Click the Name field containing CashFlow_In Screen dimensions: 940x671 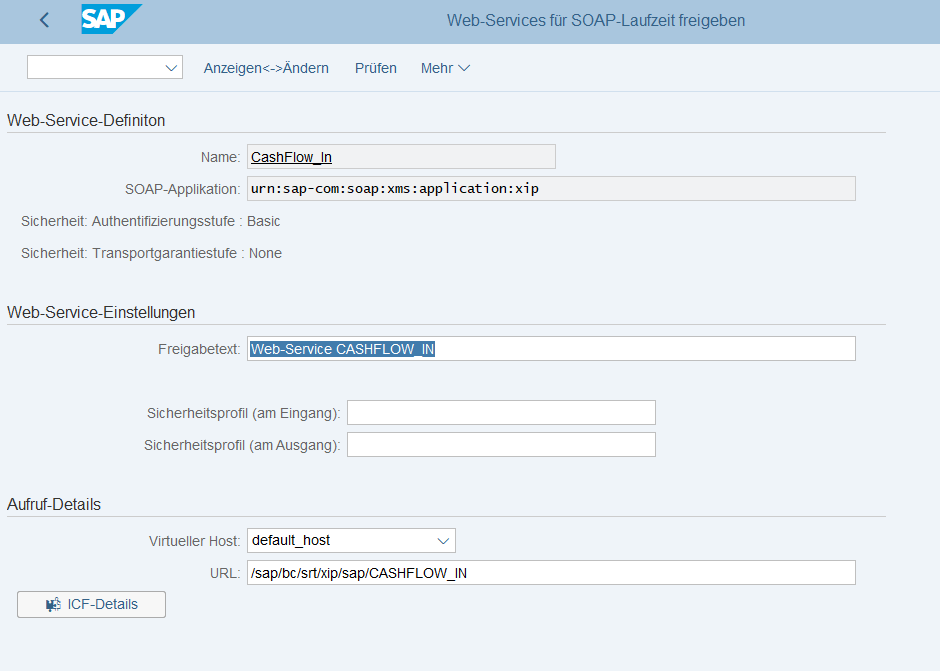coord(401,157)
